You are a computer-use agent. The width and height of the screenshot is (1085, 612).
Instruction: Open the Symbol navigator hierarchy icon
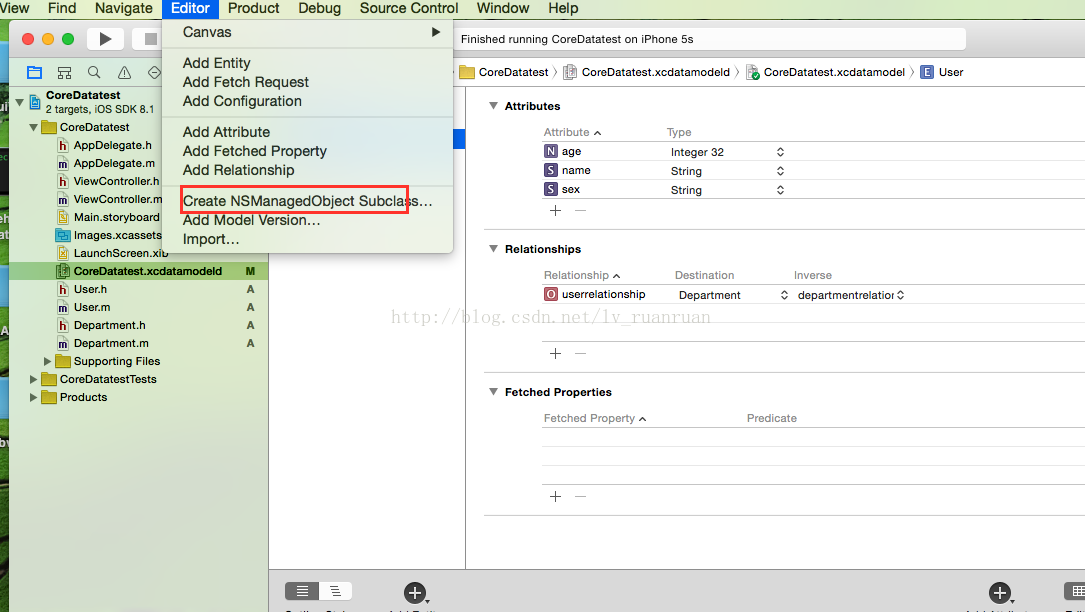64,72
